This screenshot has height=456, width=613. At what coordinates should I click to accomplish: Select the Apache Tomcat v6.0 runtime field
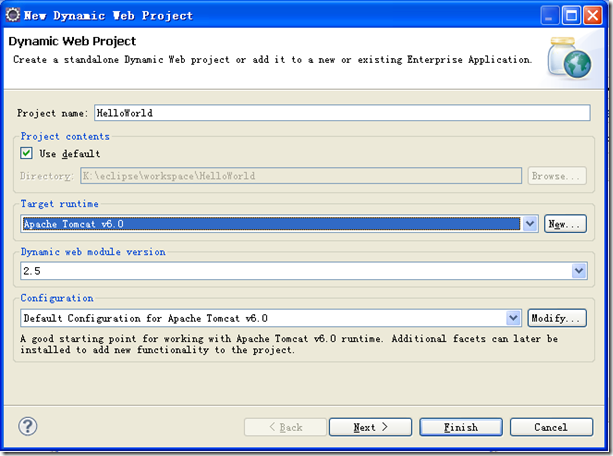click(271, 224)
